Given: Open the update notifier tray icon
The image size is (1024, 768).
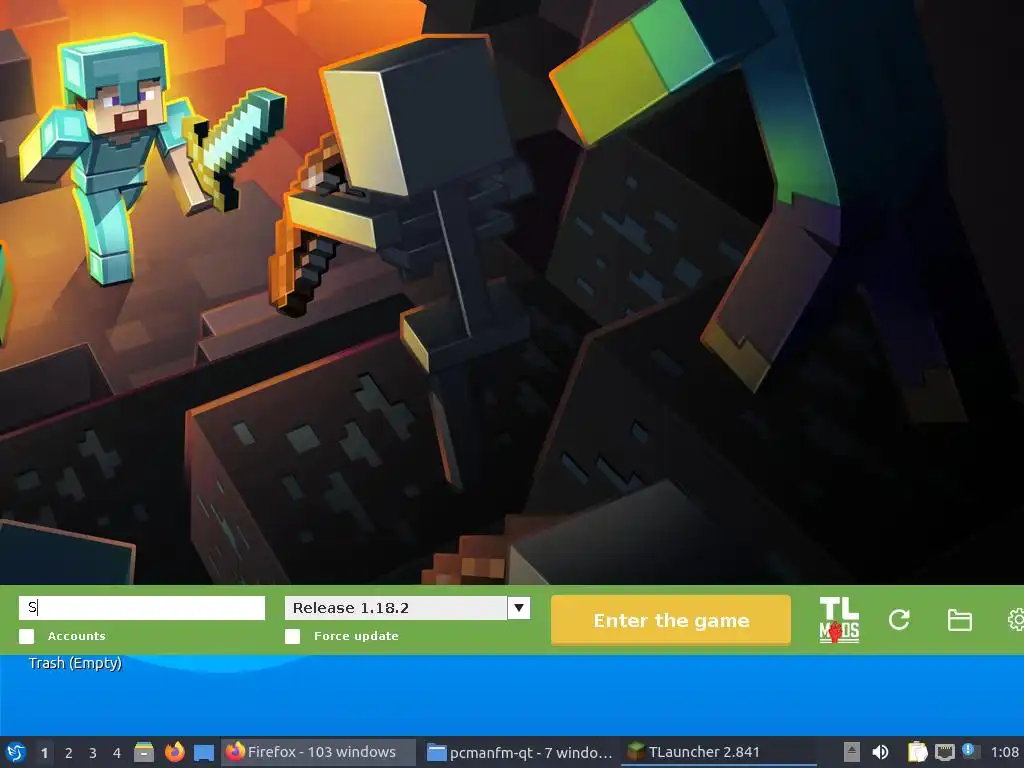Looking at the screenshot, I should (970, 752).
